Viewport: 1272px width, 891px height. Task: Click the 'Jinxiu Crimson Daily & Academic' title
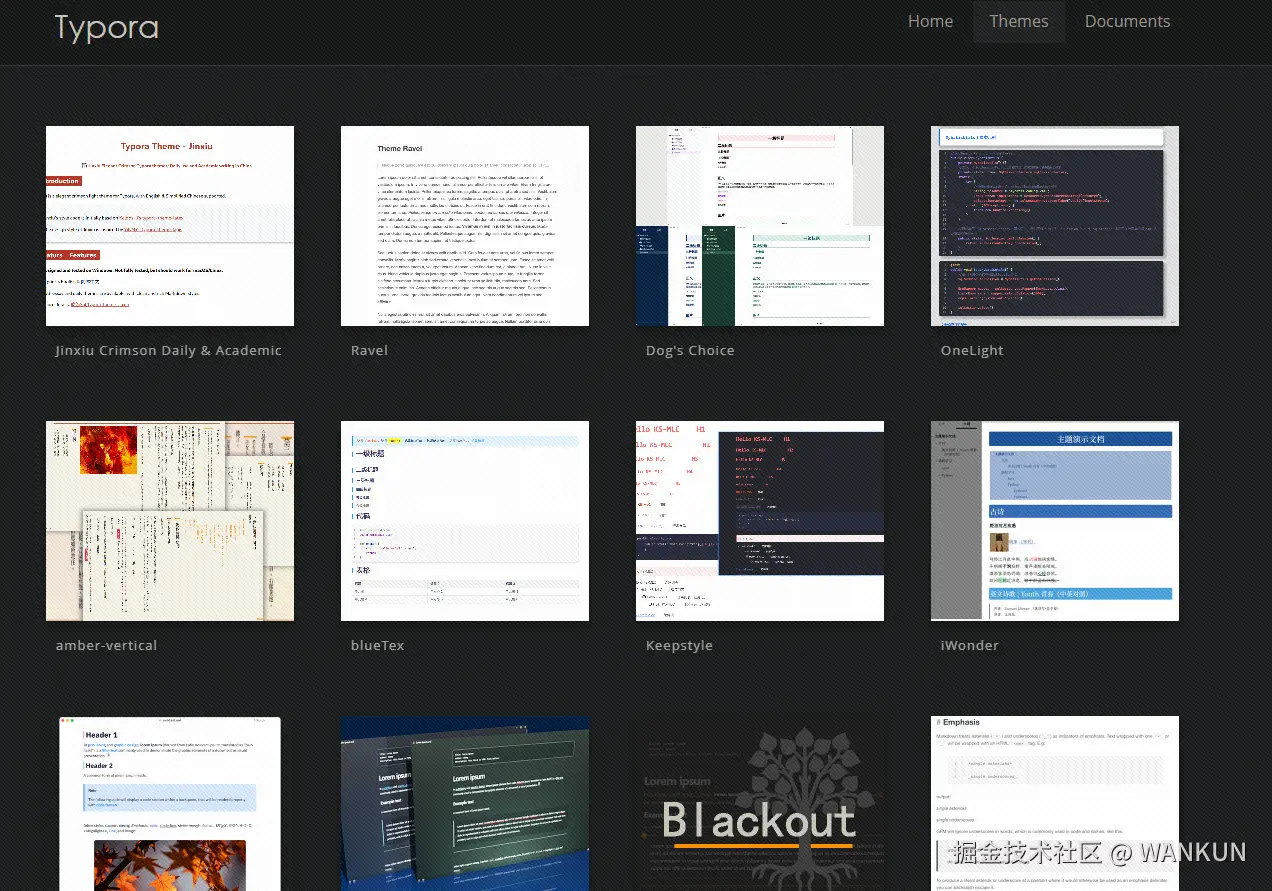coord(169,350)
